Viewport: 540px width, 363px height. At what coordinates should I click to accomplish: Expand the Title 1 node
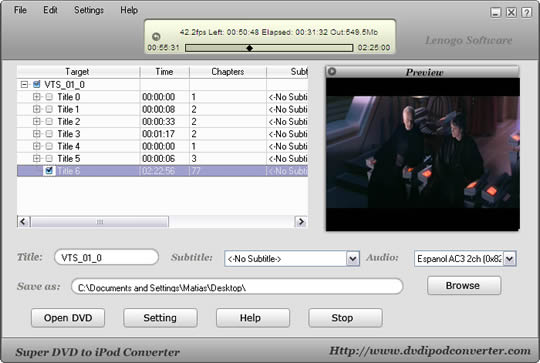[x=37, y=109]
